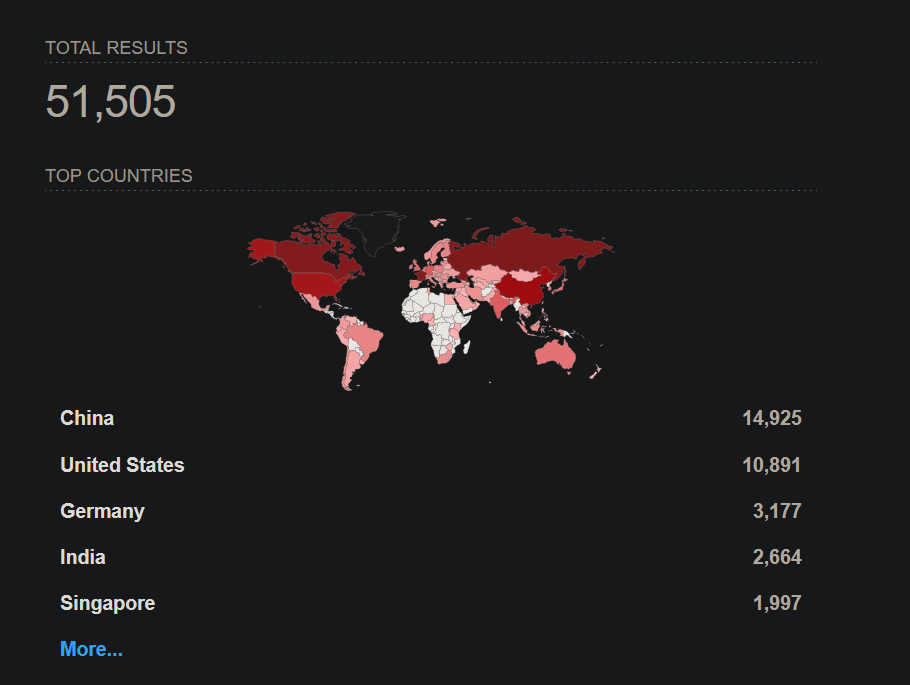
Task: Click the 10,891 United States count
Action: (771, 465)
